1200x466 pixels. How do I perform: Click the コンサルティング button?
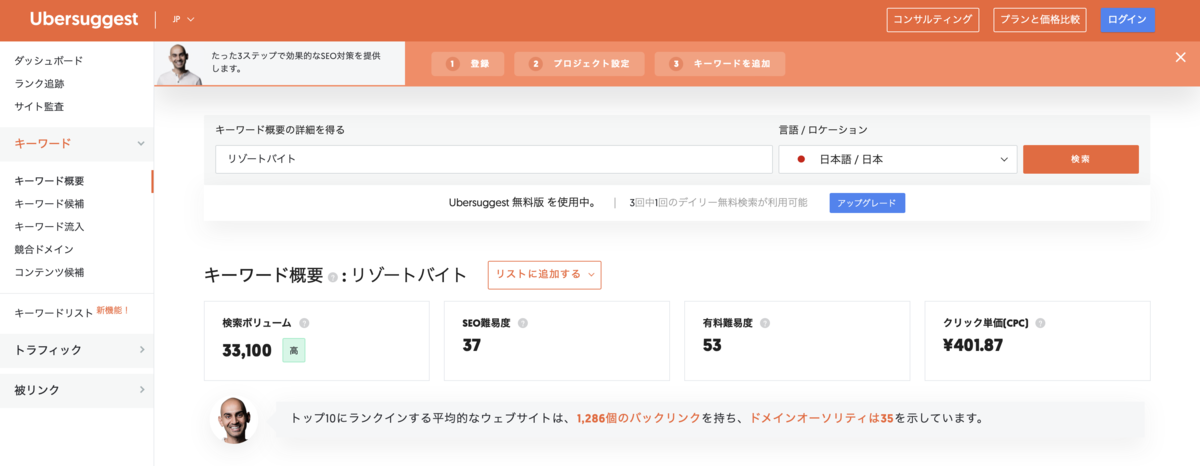click(x=932, y=20)
